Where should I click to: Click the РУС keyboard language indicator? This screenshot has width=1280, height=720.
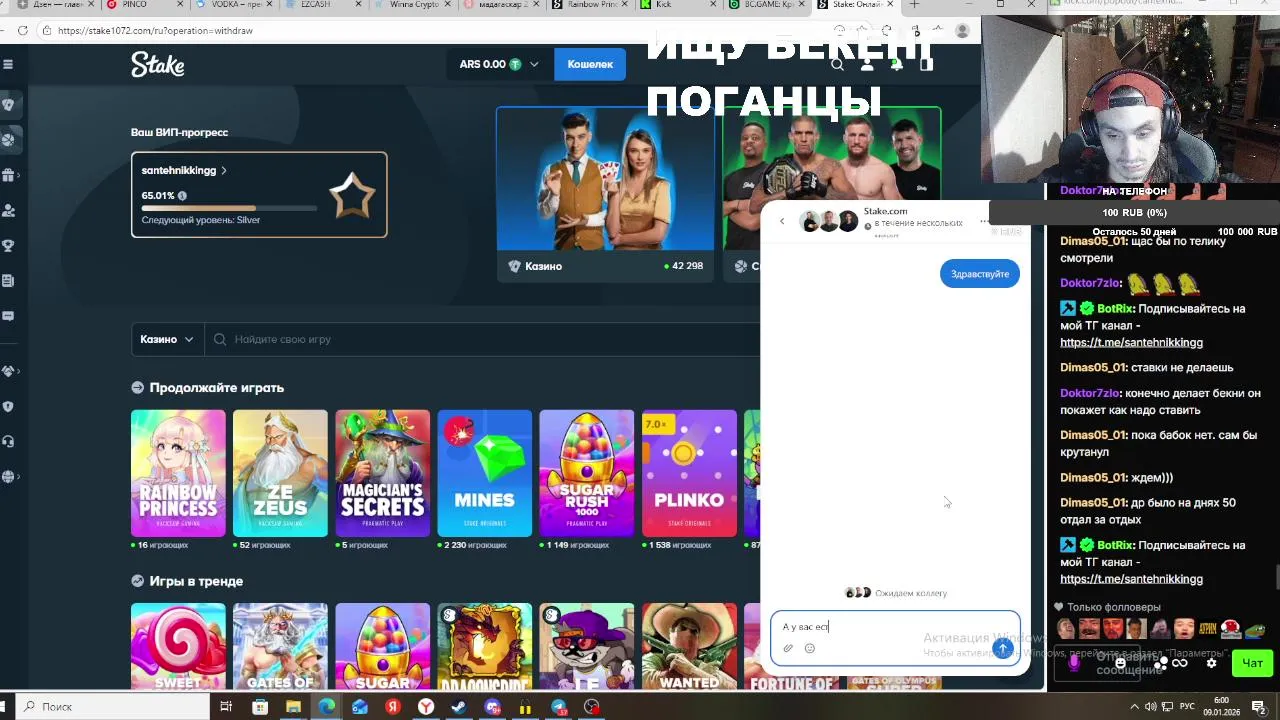click(1188, 707)
